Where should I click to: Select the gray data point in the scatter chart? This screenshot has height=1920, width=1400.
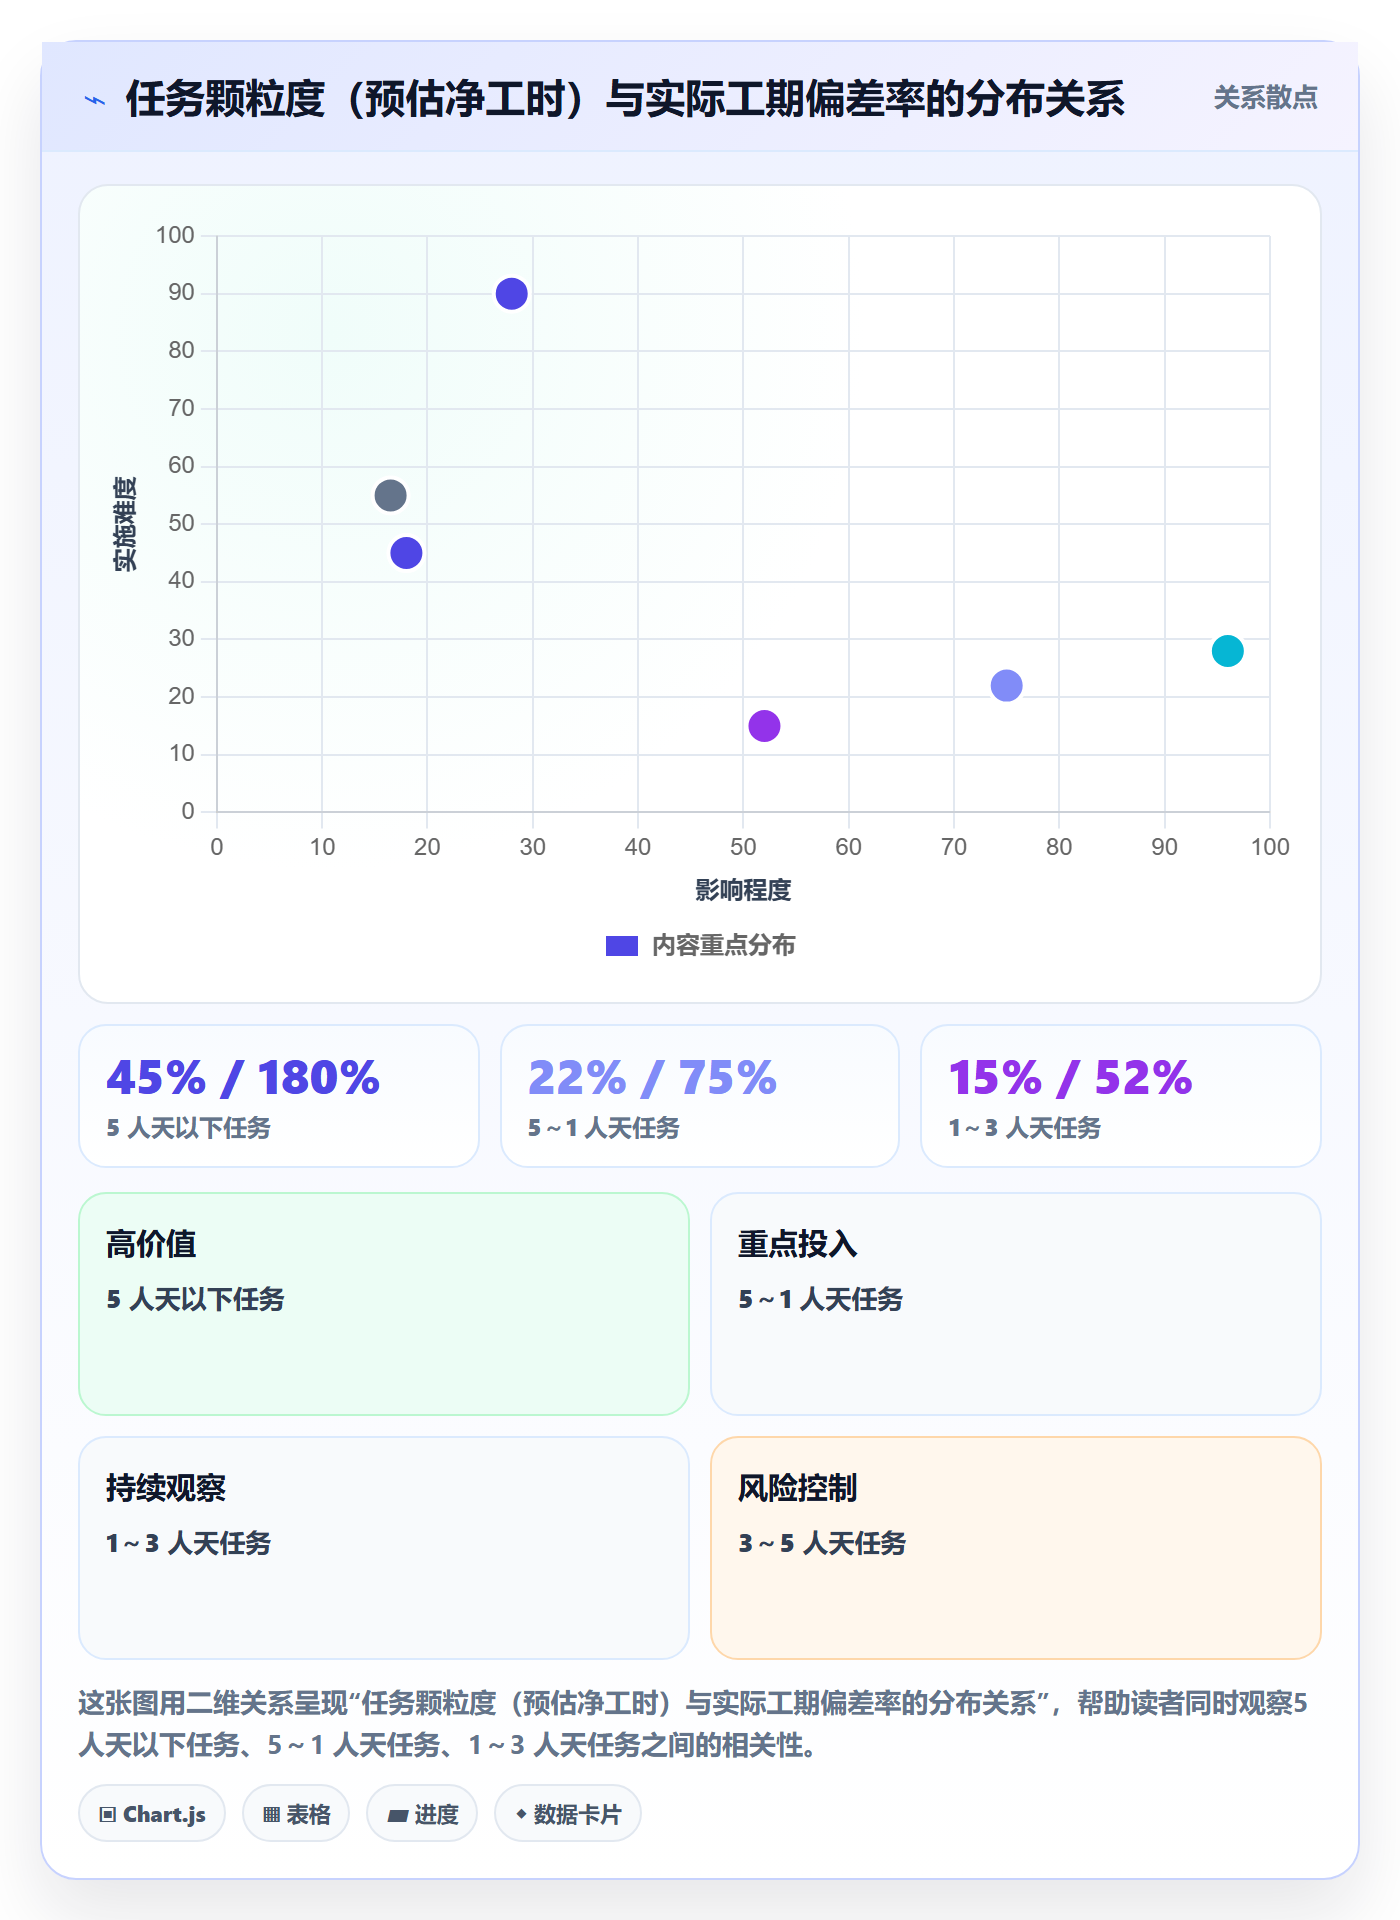click(390, 495)
